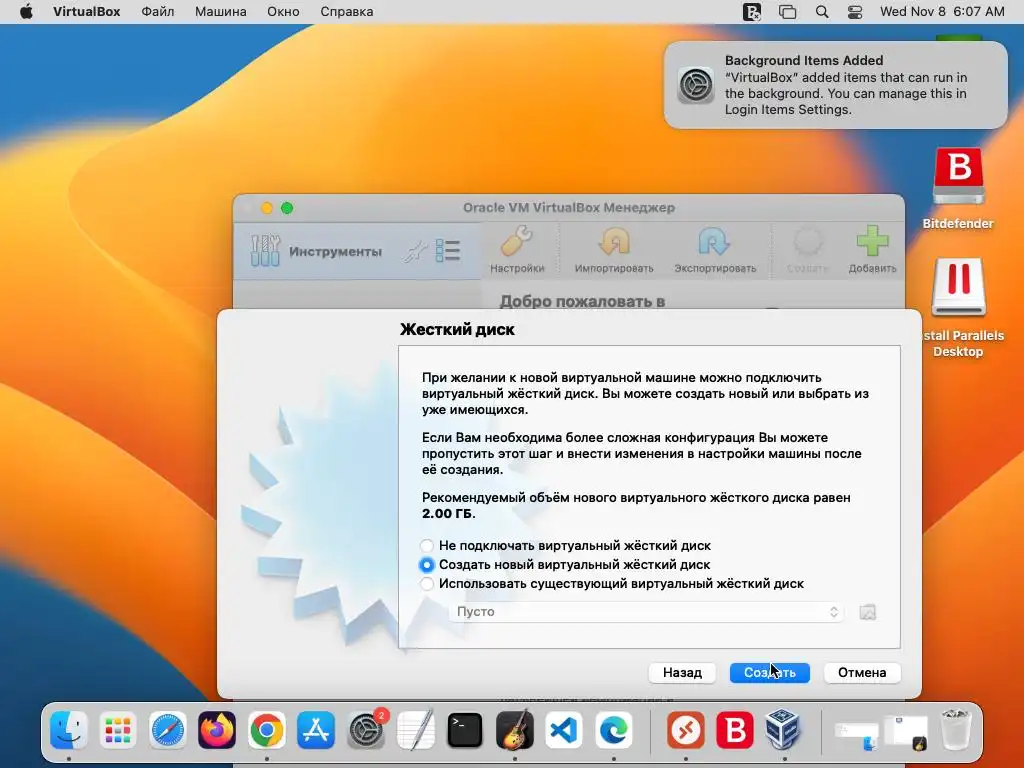Click 'Импортировать' toolbar icon
This screenshot has height=768, width=1024.
614,249
